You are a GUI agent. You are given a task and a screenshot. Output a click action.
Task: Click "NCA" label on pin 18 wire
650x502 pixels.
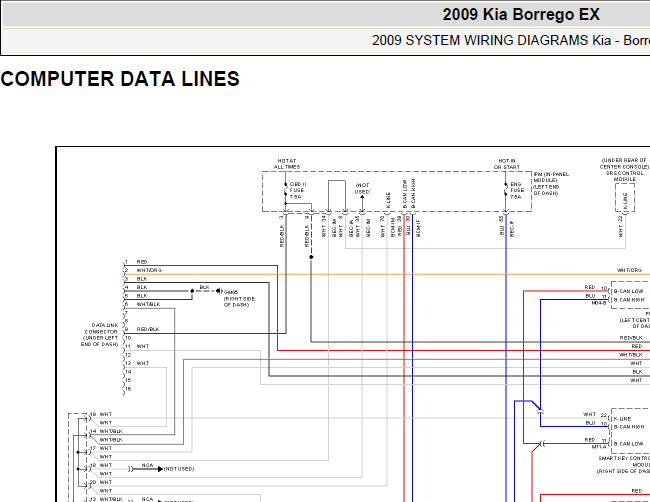click(147, 465)
